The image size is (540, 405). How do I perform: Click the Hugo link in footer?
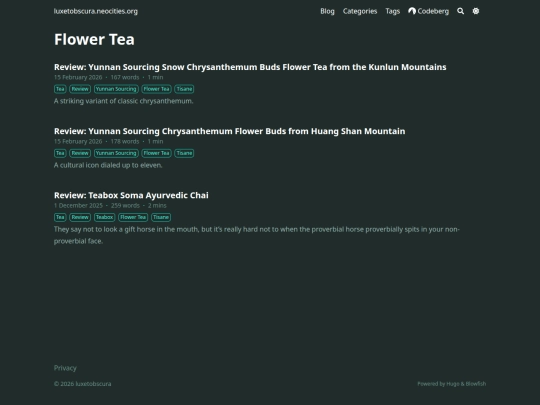453,384
